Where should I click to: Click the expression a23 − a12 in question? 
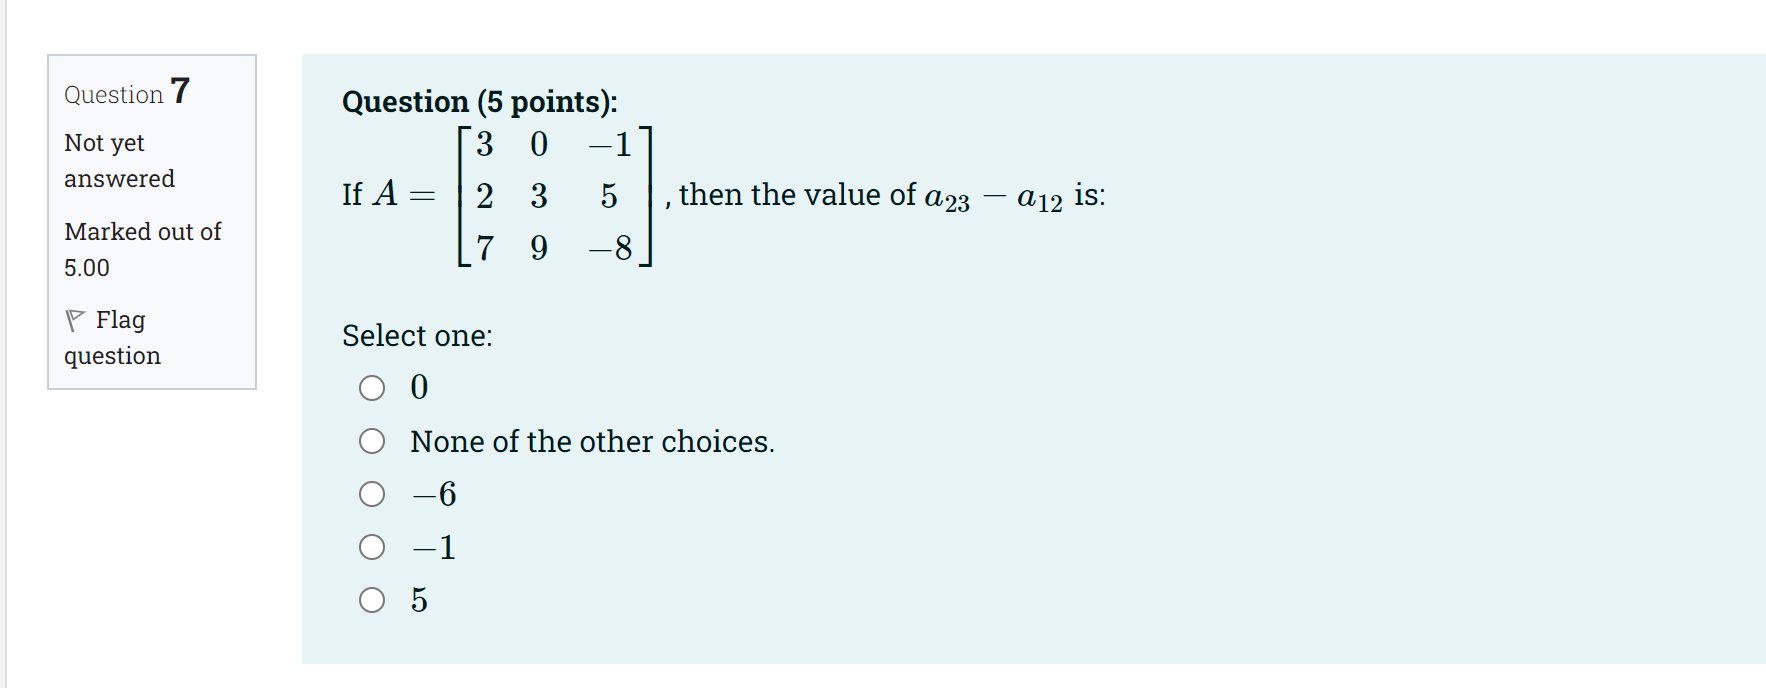tap(993, 196)
